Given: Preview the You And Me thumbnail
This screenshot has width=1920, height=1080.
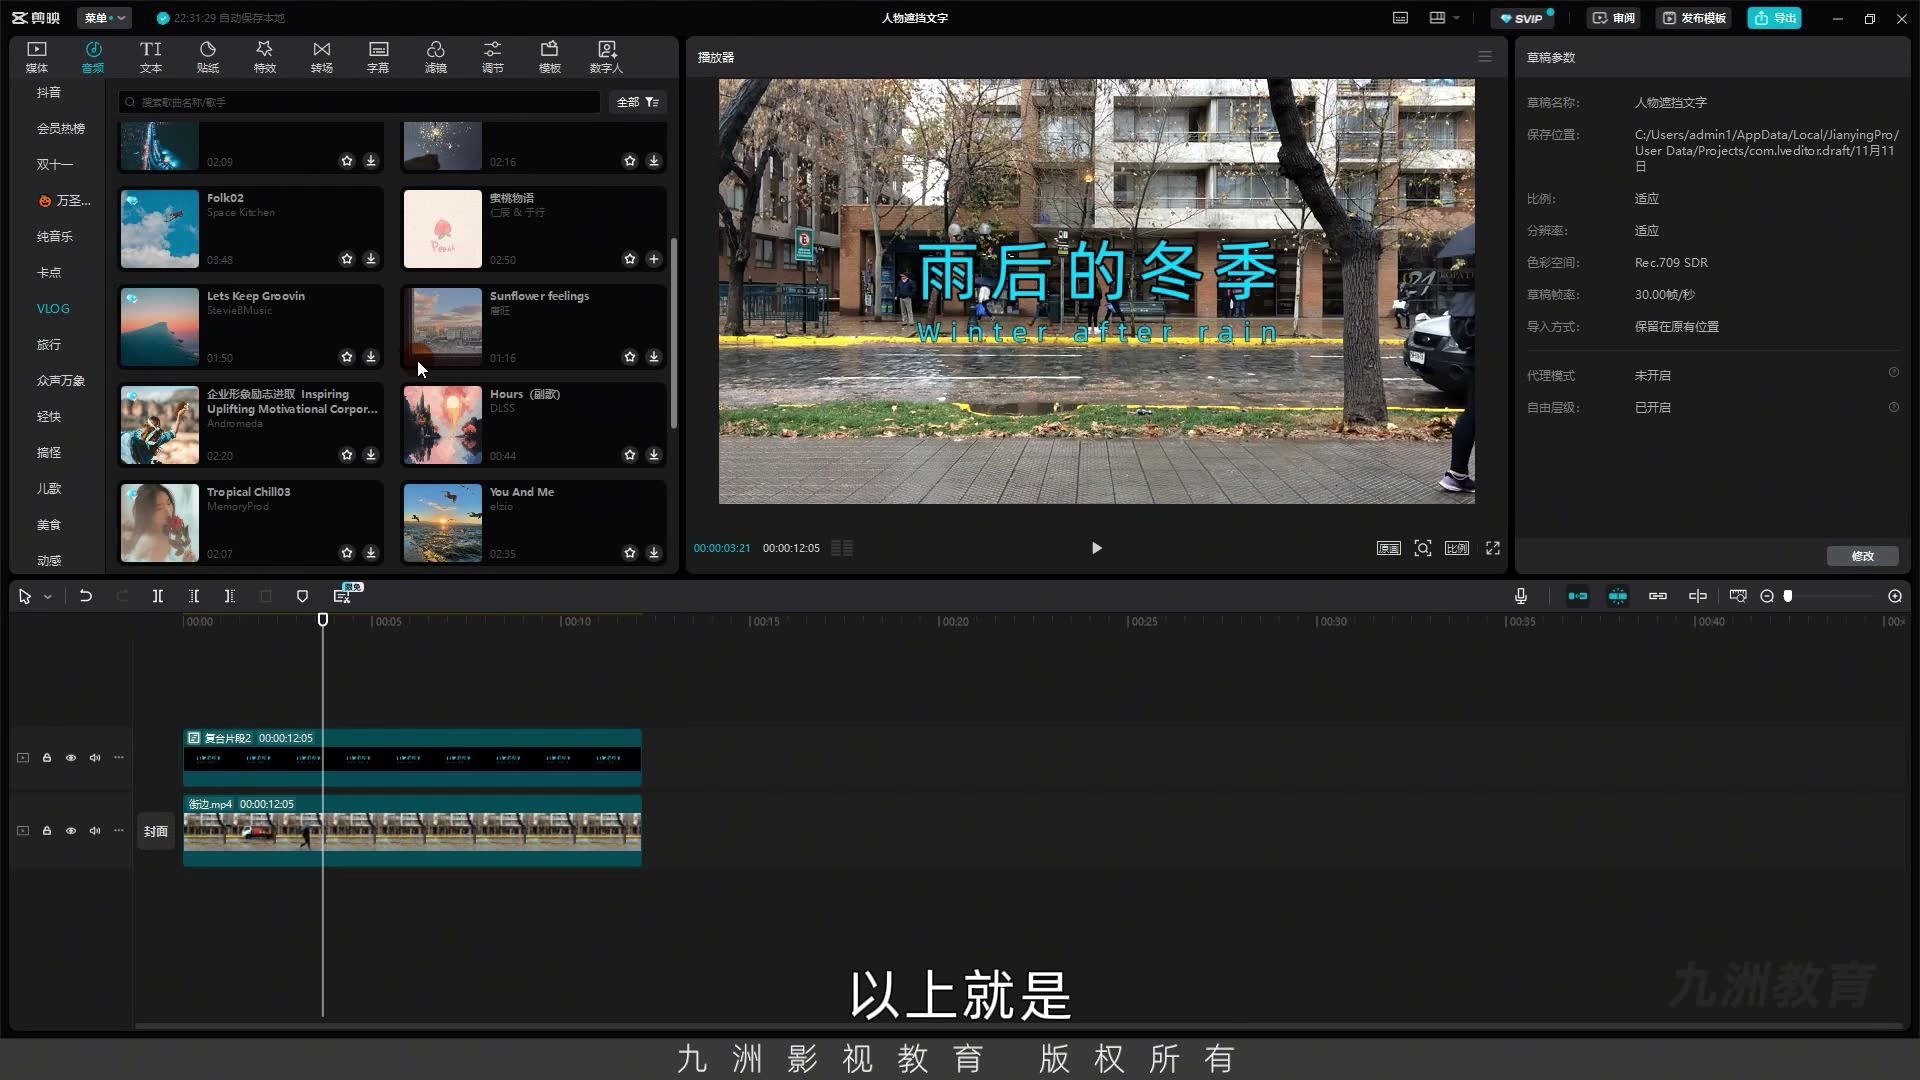Looking at the screenshot, I should [x=442, y=523].
